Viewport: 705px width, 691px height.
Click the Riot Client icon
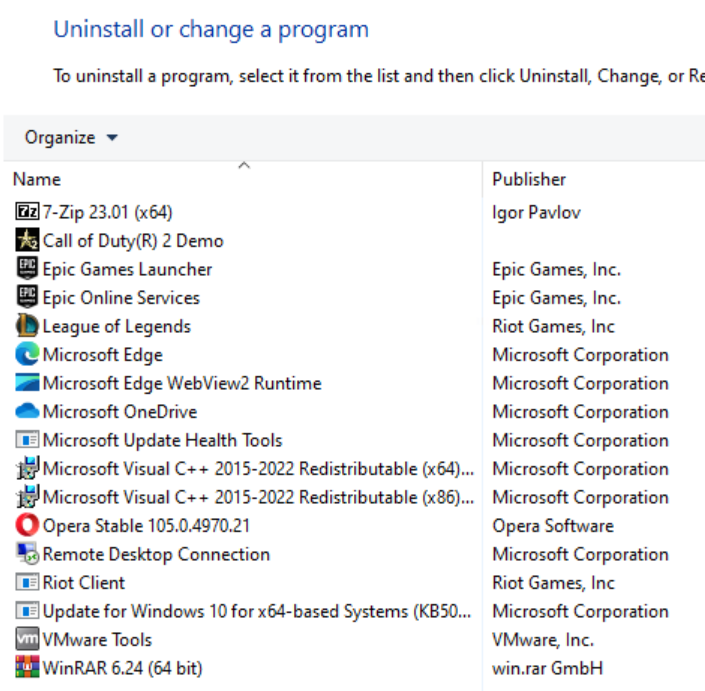[27, 582]
